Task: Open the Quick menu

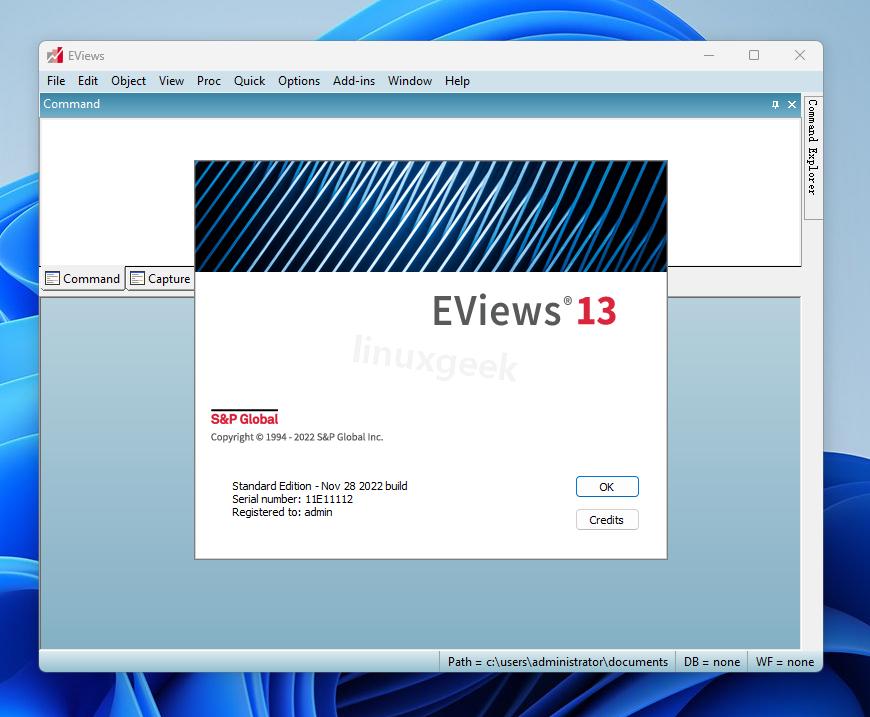Action: [248, 81]
